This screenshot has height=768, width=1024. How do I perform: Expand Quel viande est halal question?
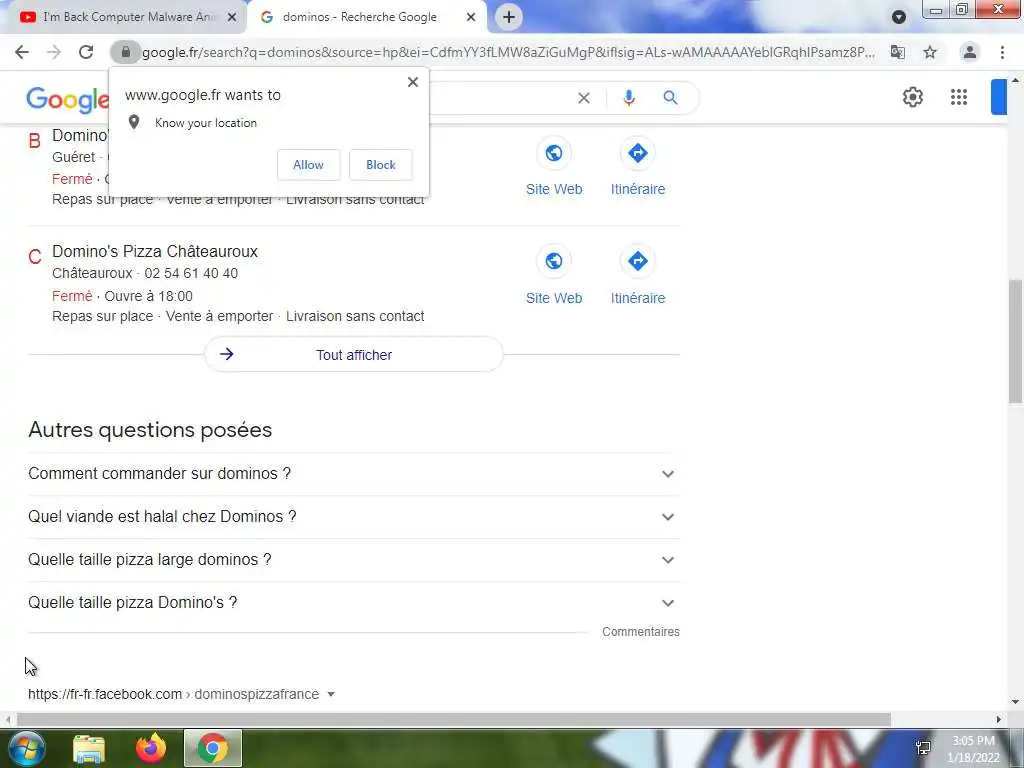[x=354, y=517]
